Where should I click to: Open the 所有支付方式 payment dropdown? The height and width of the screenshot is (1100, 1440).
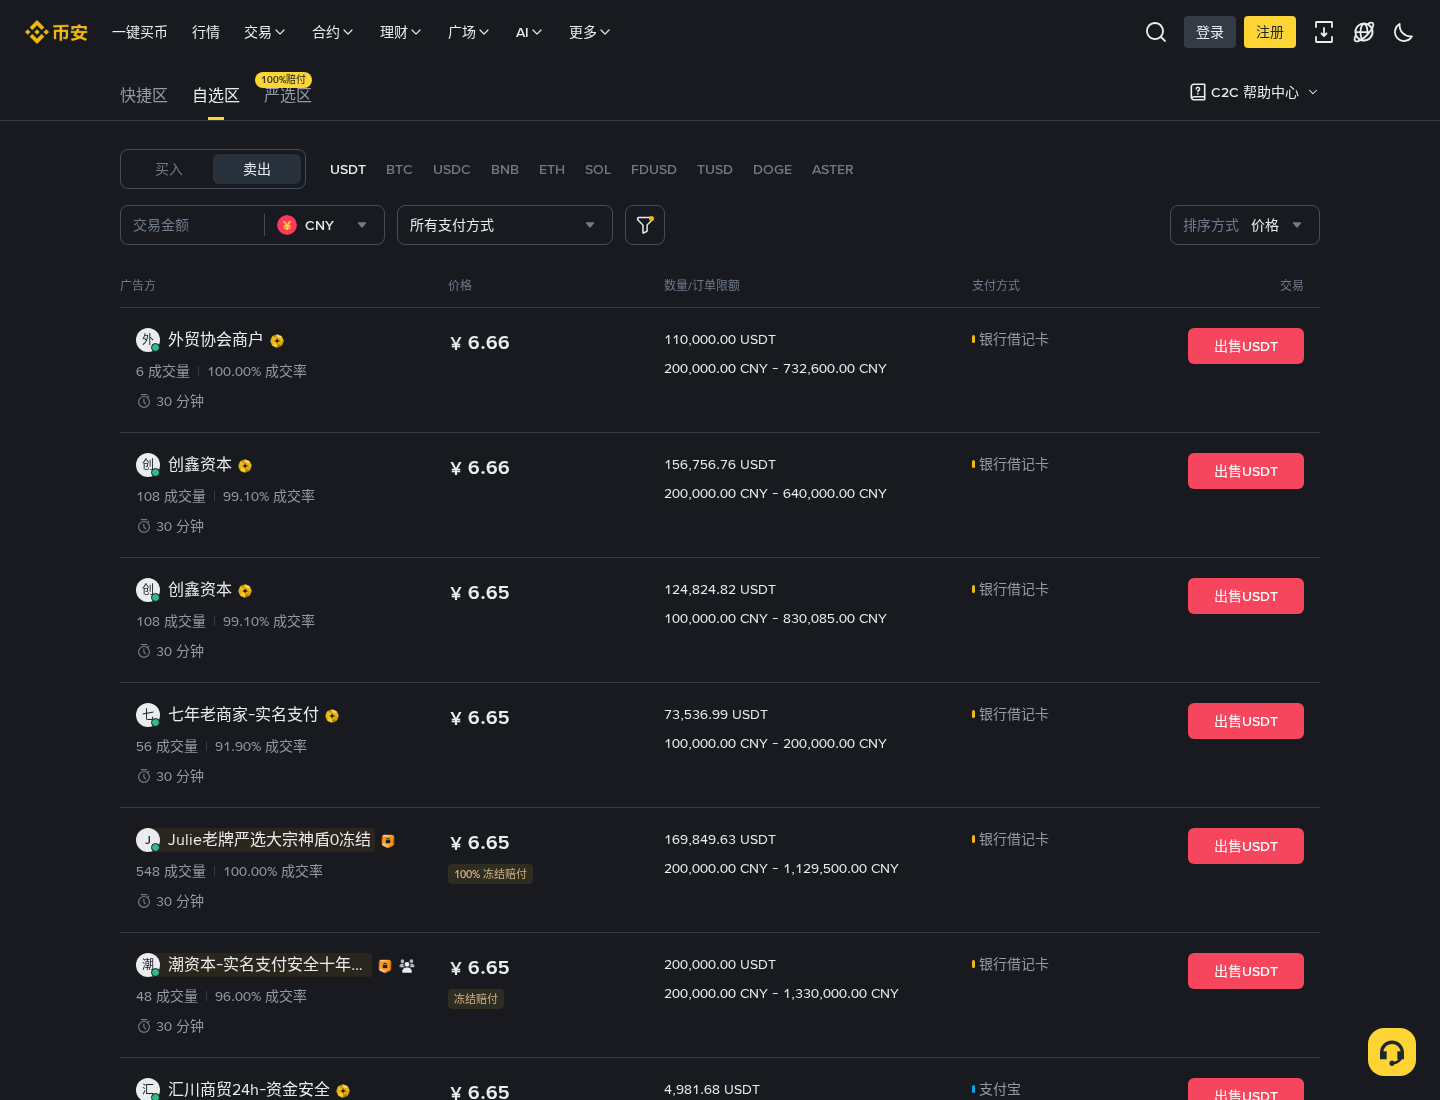(x=505, y=225)
